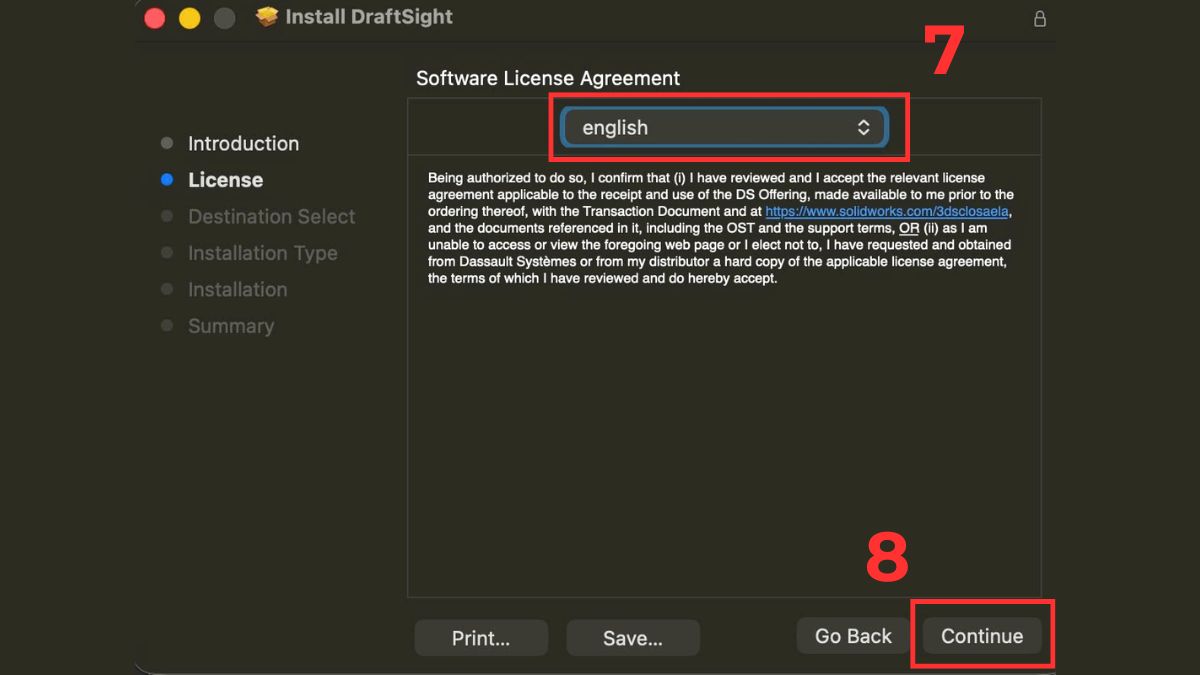Select the License step in sidebar
The height and width of the screenshot is (675, 1200).
point(225,180)
